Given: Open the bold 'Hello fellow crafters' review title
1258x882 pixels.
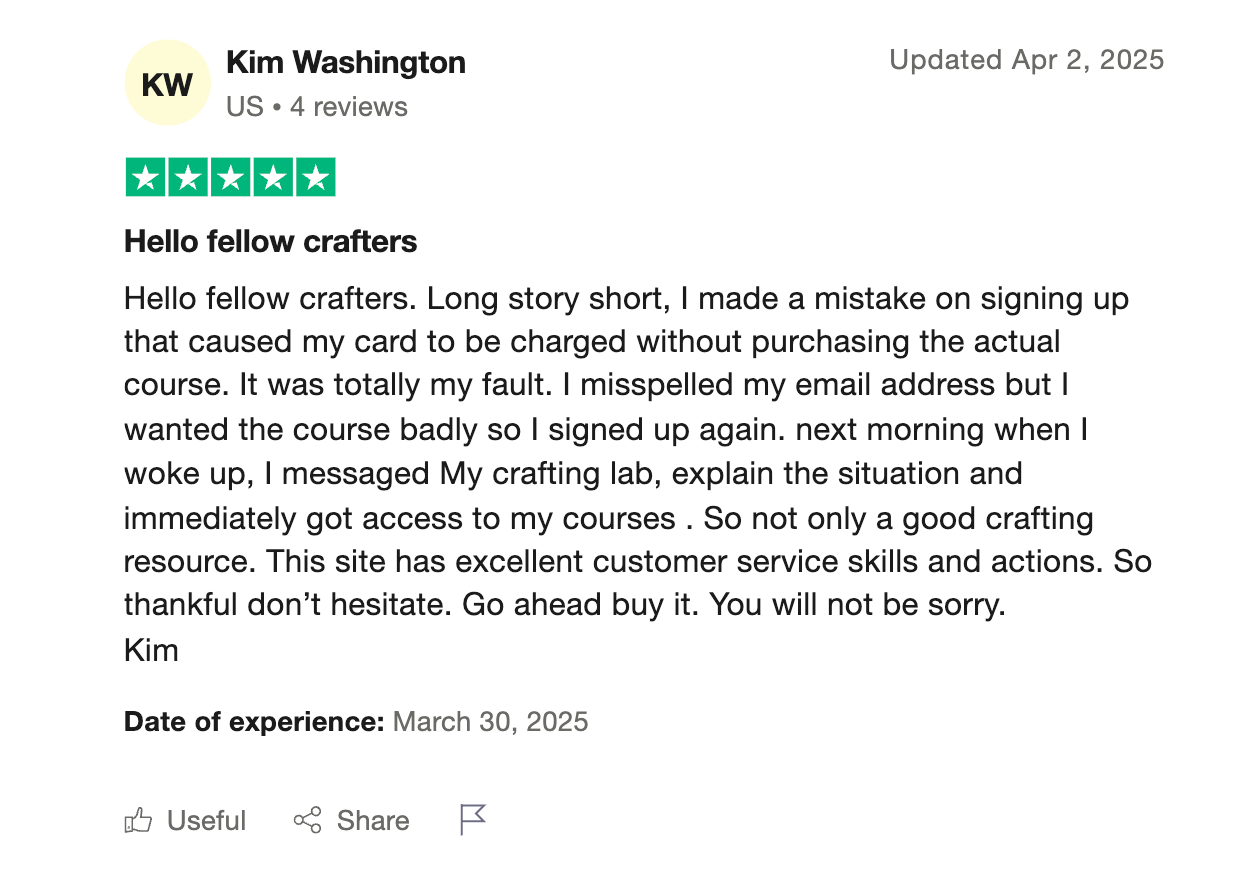Looking at the screenshot, I should [271, 241].
